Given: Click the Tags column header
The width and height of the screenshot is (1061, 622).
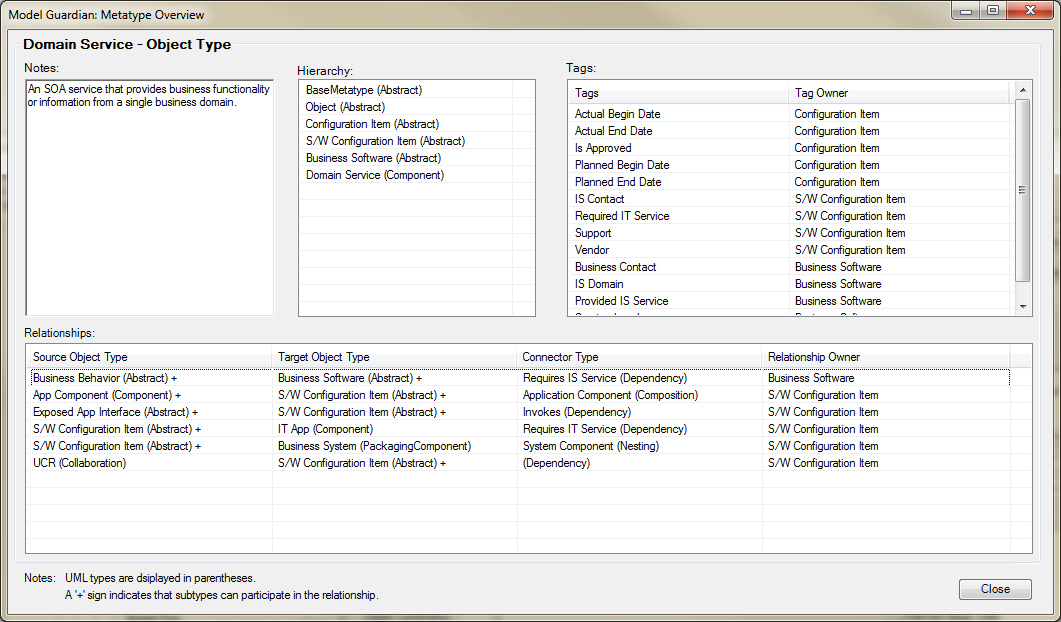Looking at the screenshot, I should tap(678, 93).
